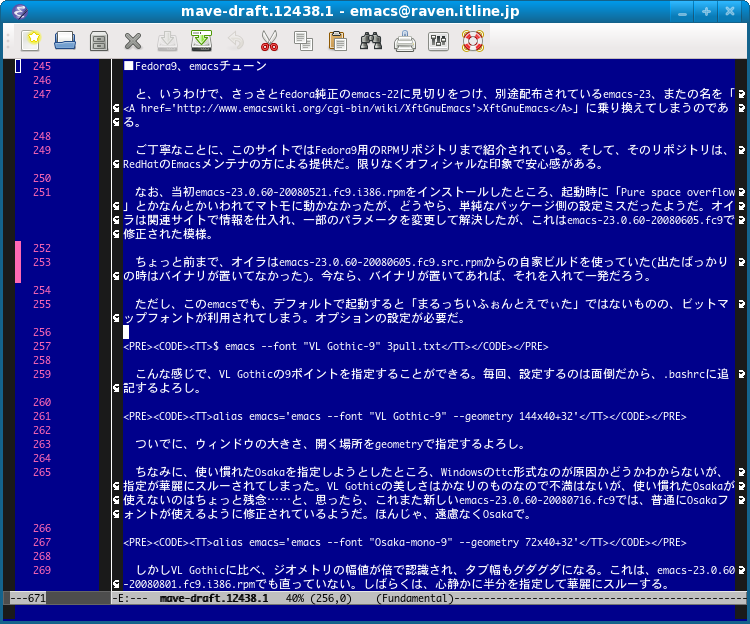
Task: Click the Copy toolbar icon
Action: coord(303,41)
